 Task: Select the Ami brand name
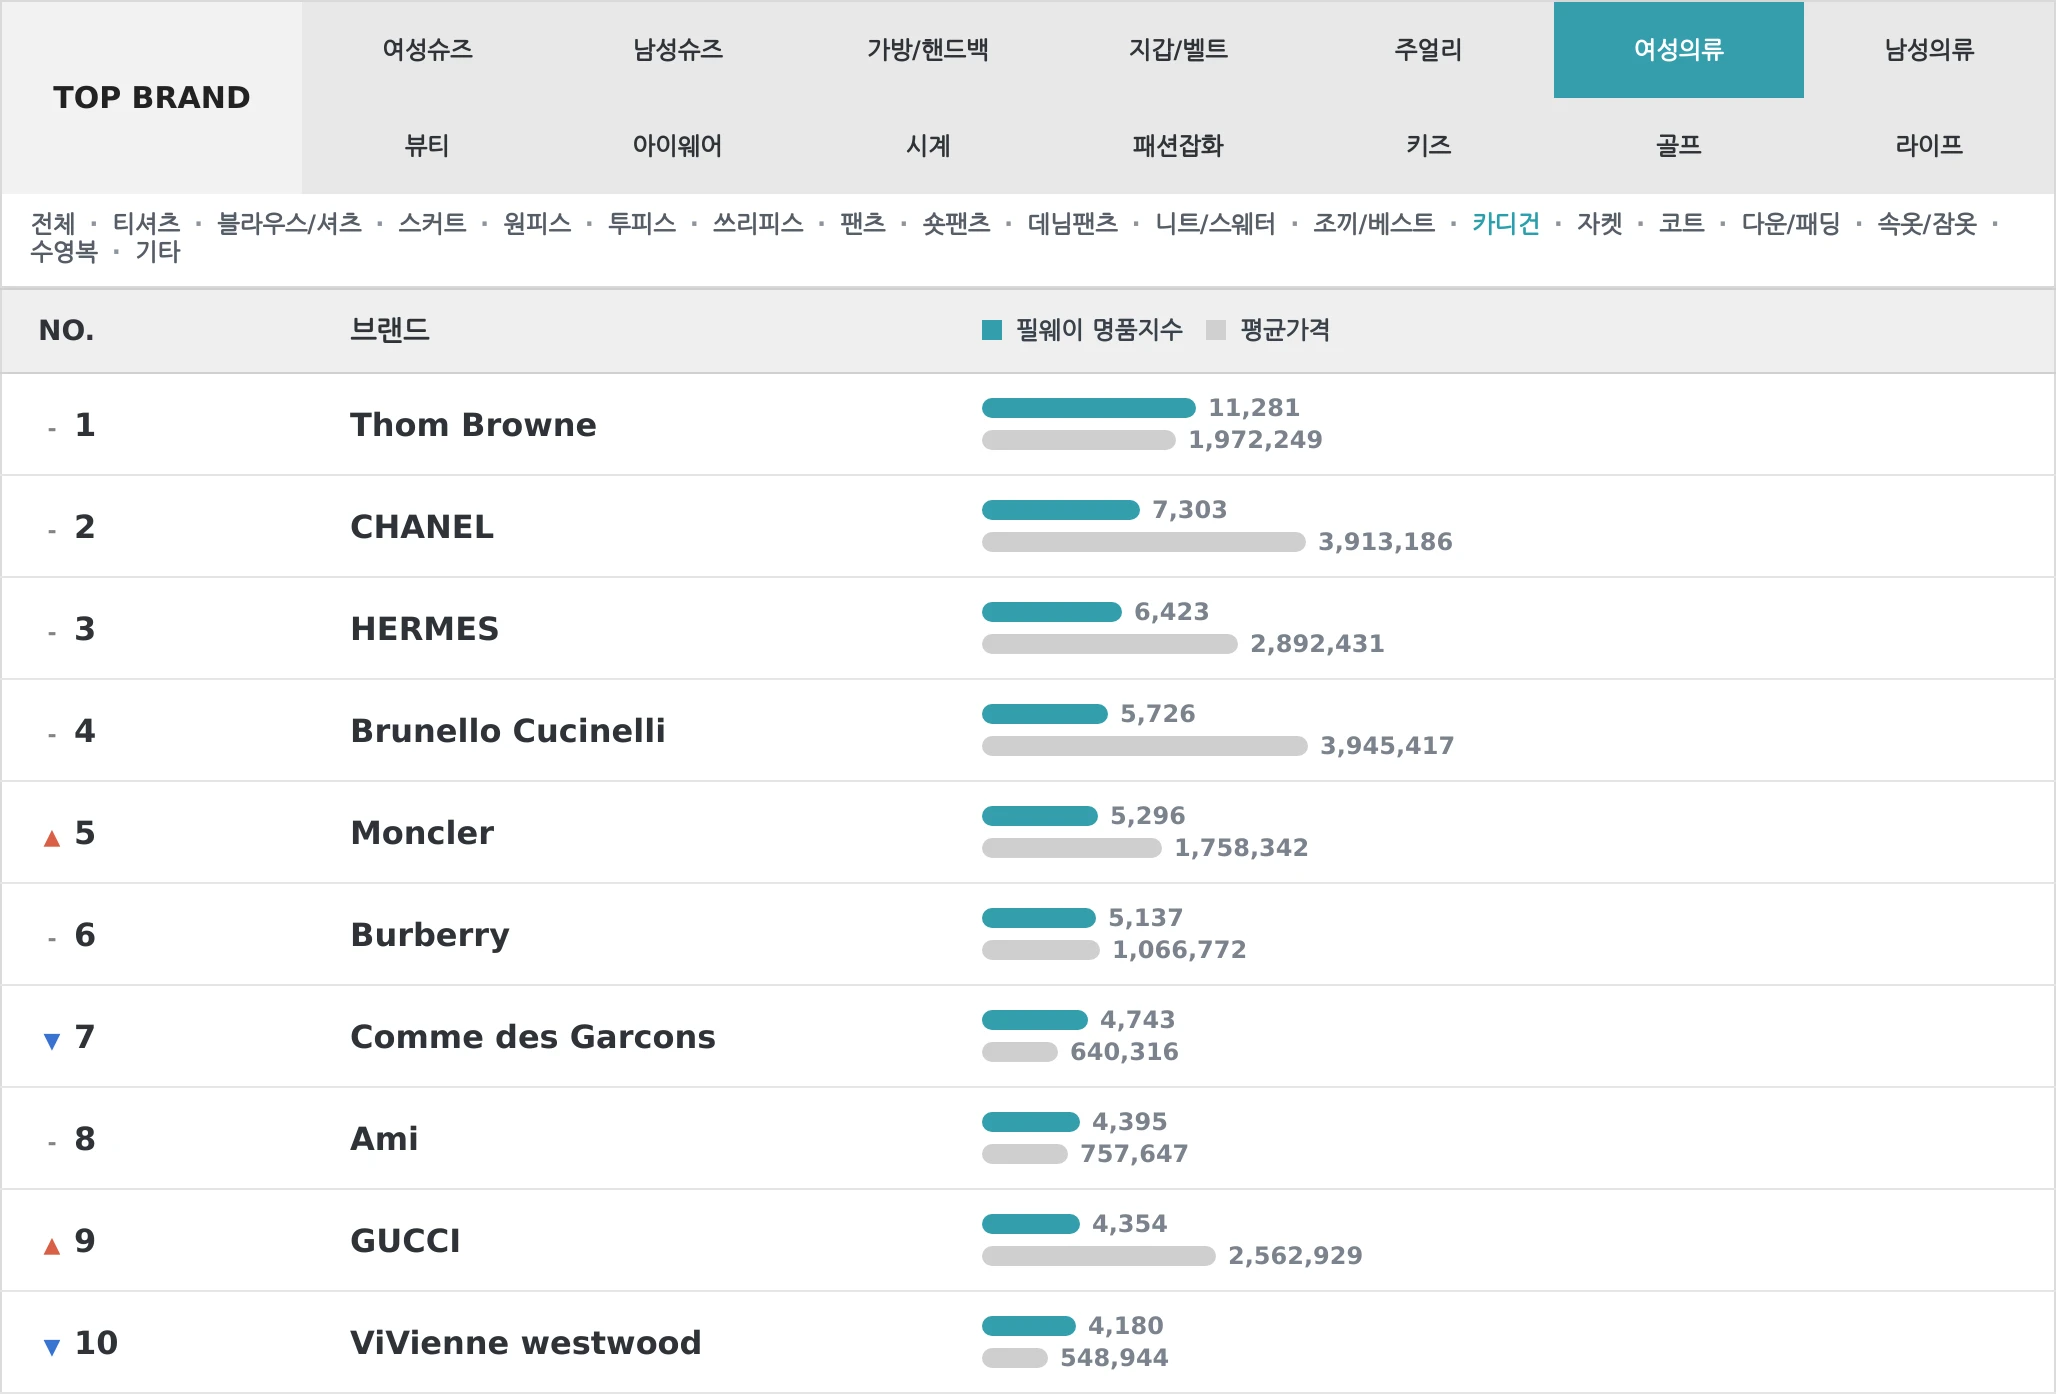tap(384, 1139)
